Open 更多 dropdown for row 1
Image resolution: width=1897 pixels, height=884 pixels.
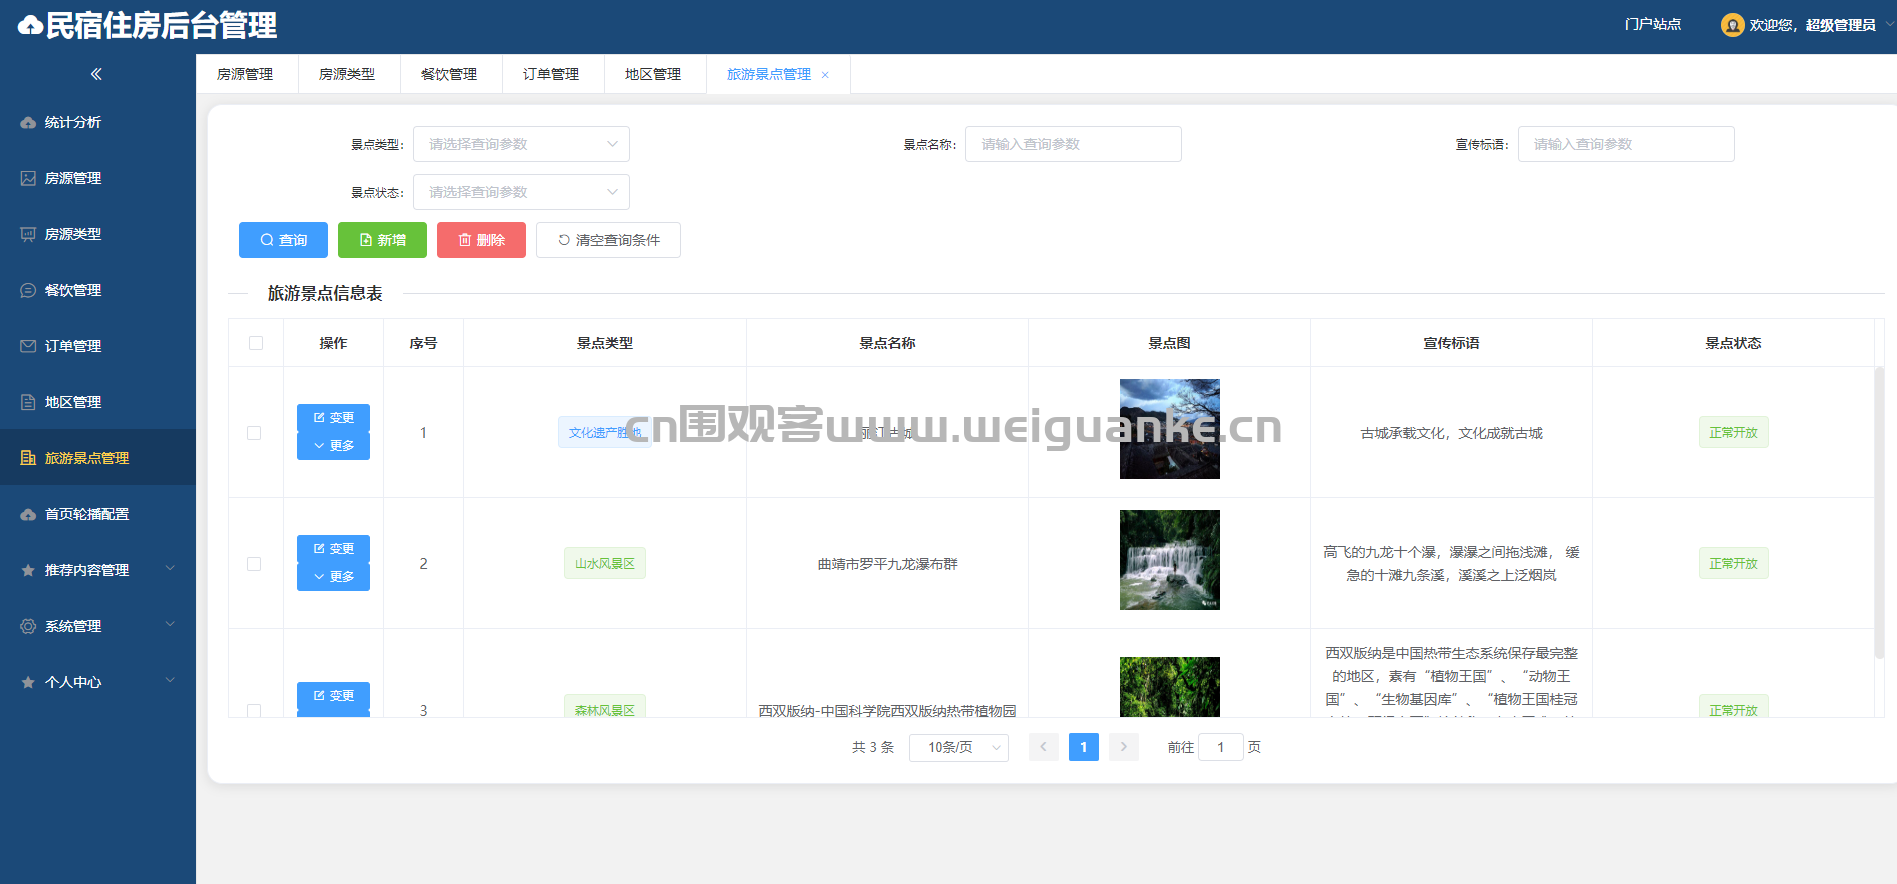tap(333, 446)
